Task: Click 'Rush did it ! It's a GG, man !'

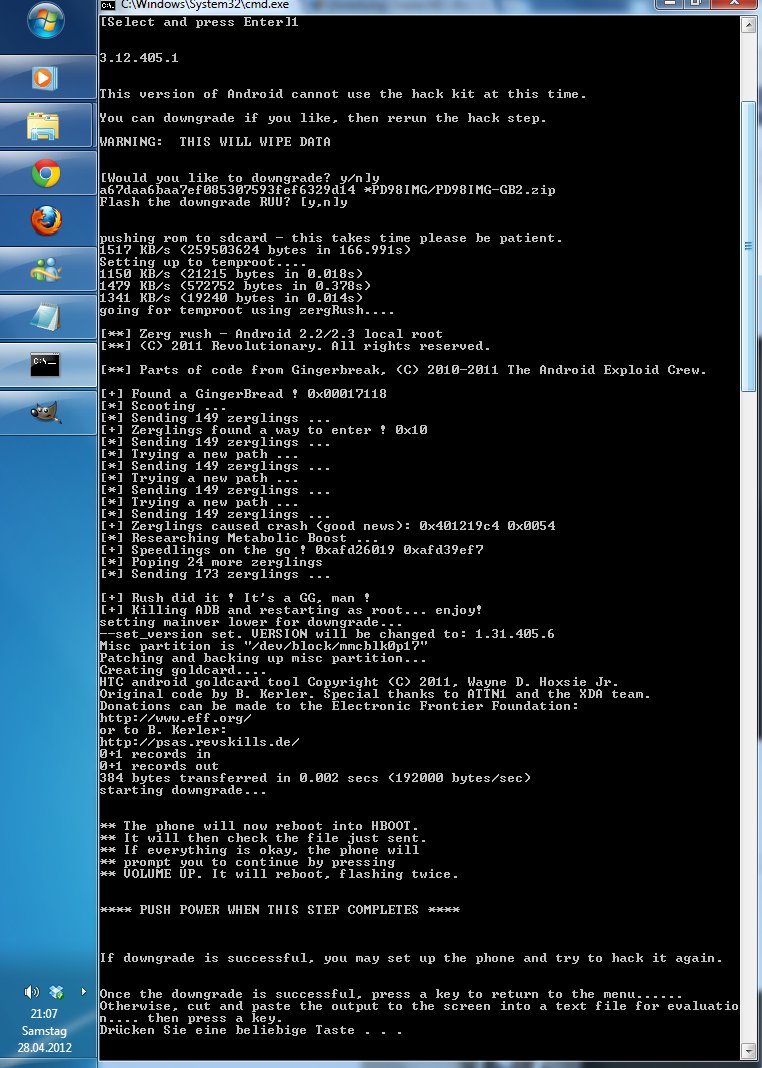Action: 236,598
